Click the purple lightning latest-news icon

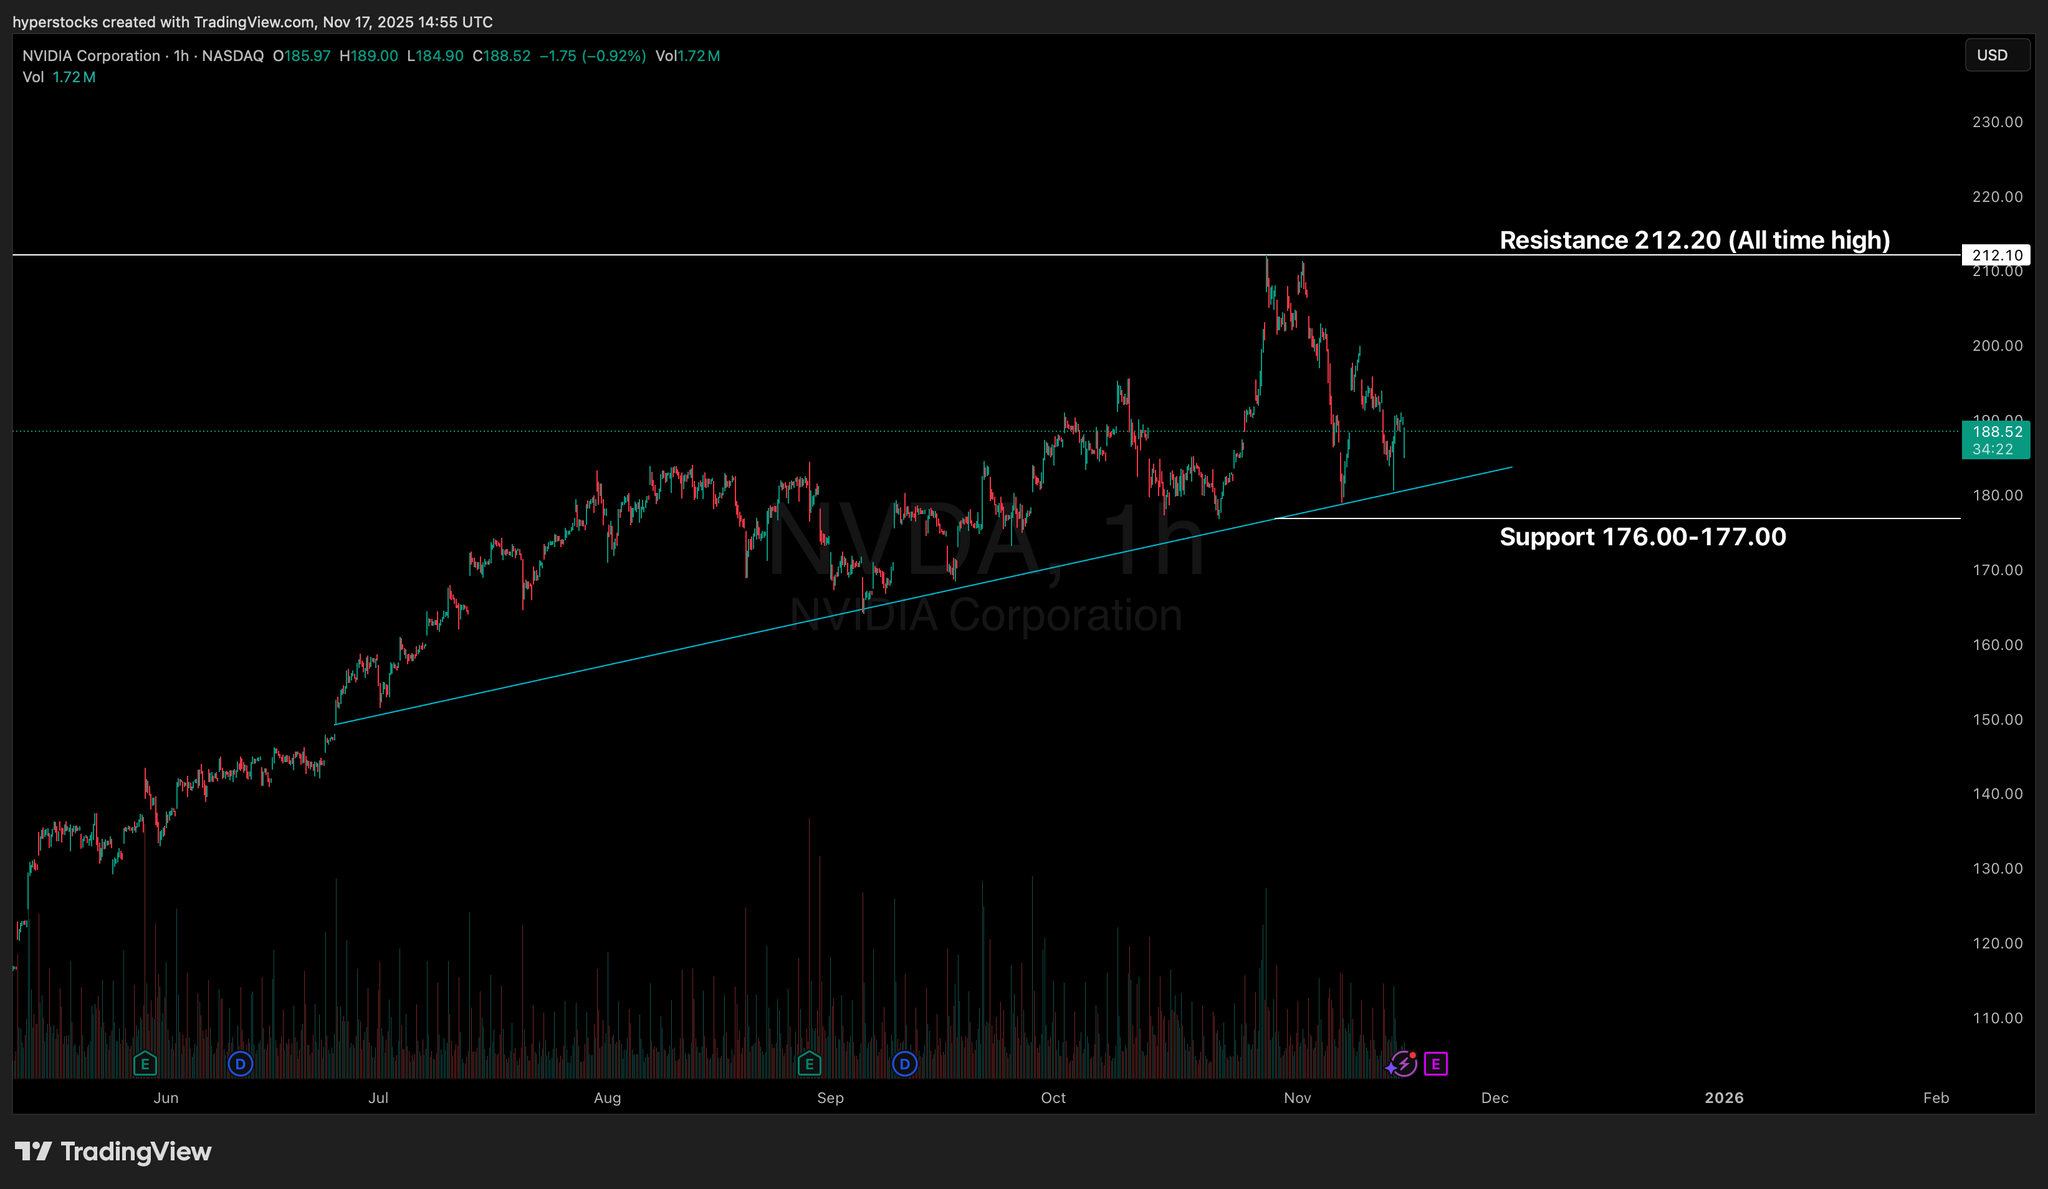tap(1404, 1064)
